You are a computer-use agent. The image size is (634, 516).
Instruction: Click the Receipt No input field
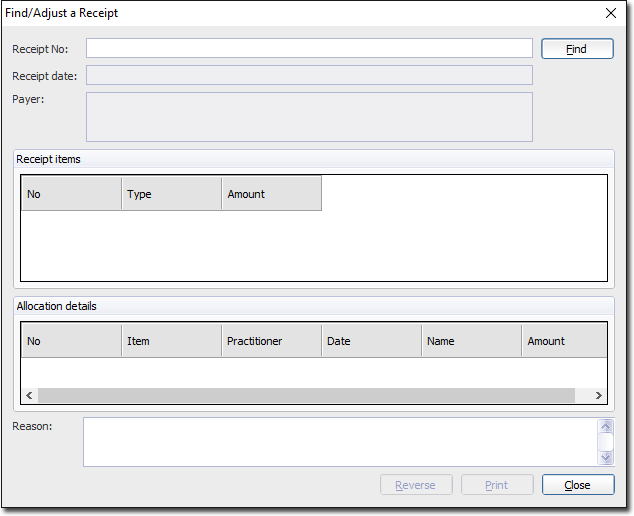pyautogui.click(x=309, y=48)
